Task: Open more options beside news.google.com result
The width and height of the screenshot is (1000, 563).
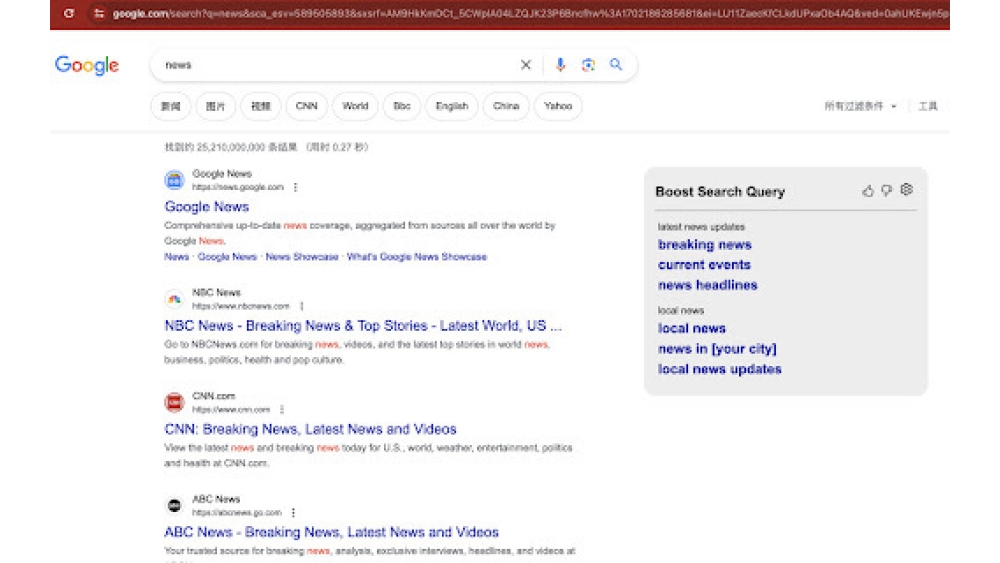Action: tap(295, 187)
